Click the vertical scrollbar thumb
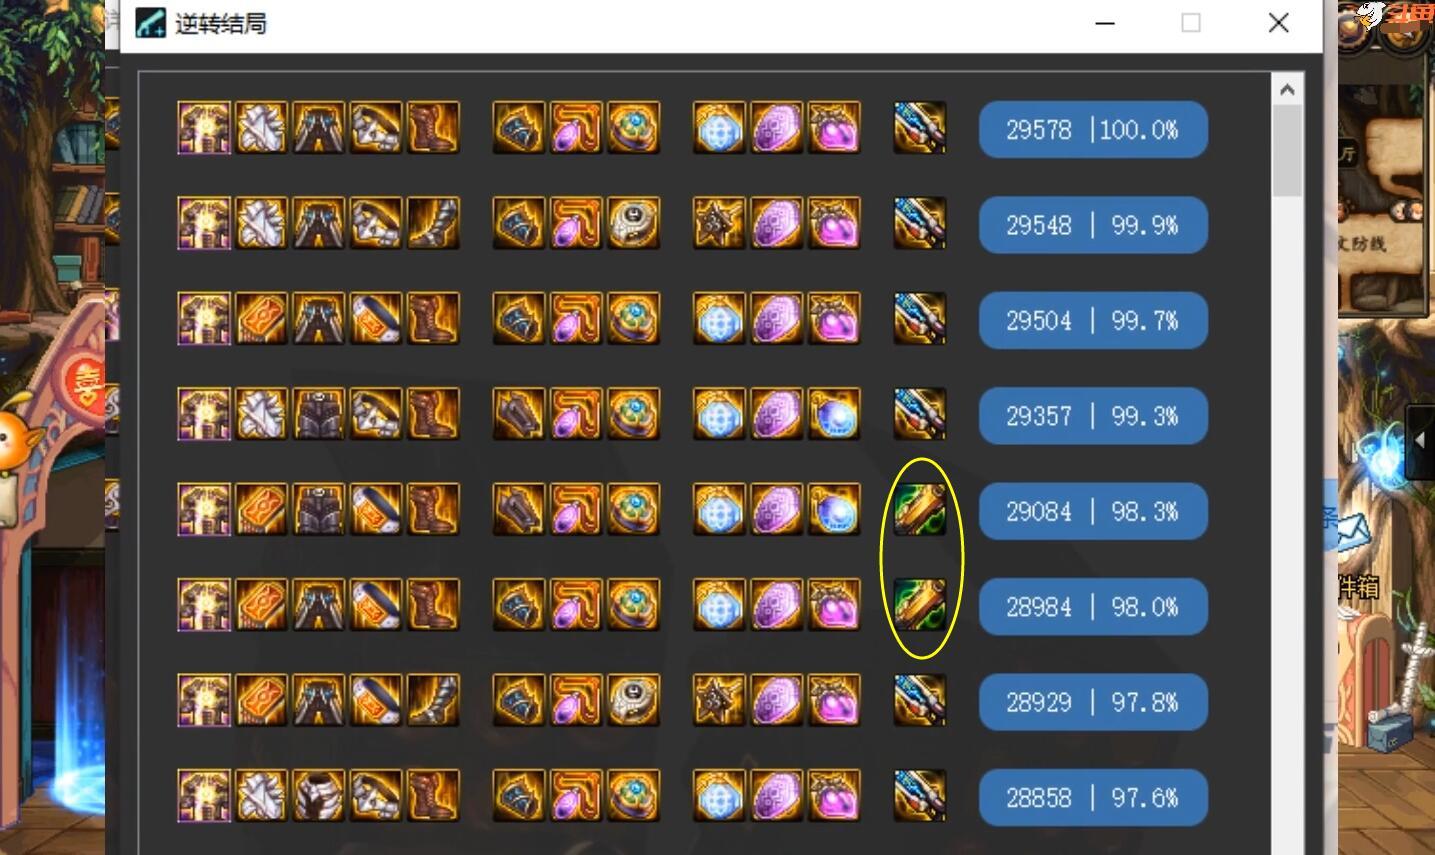Screen dimensions: 1435x855 [1287, 150]
